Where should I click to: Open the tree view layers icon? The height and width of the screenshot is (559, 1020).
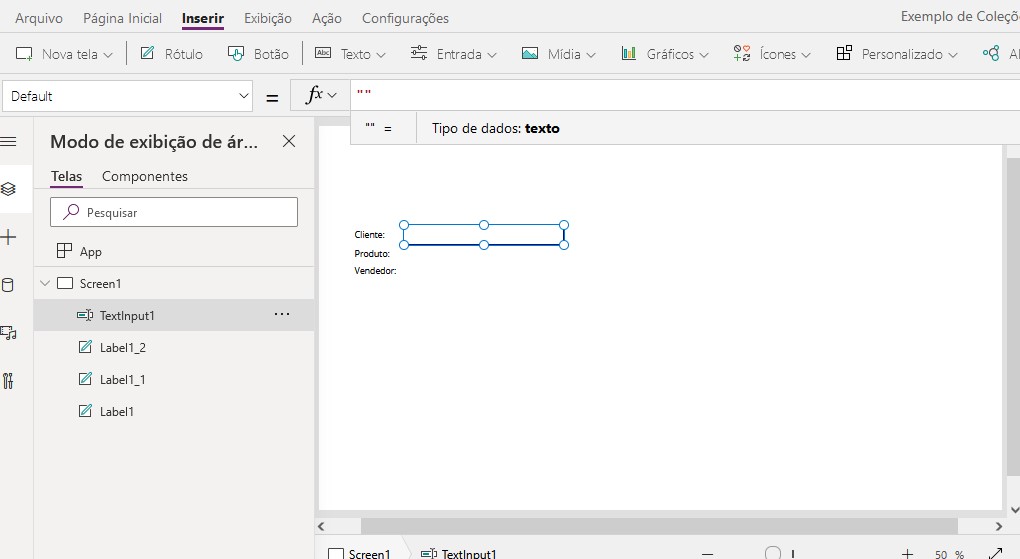coord(8,189)
